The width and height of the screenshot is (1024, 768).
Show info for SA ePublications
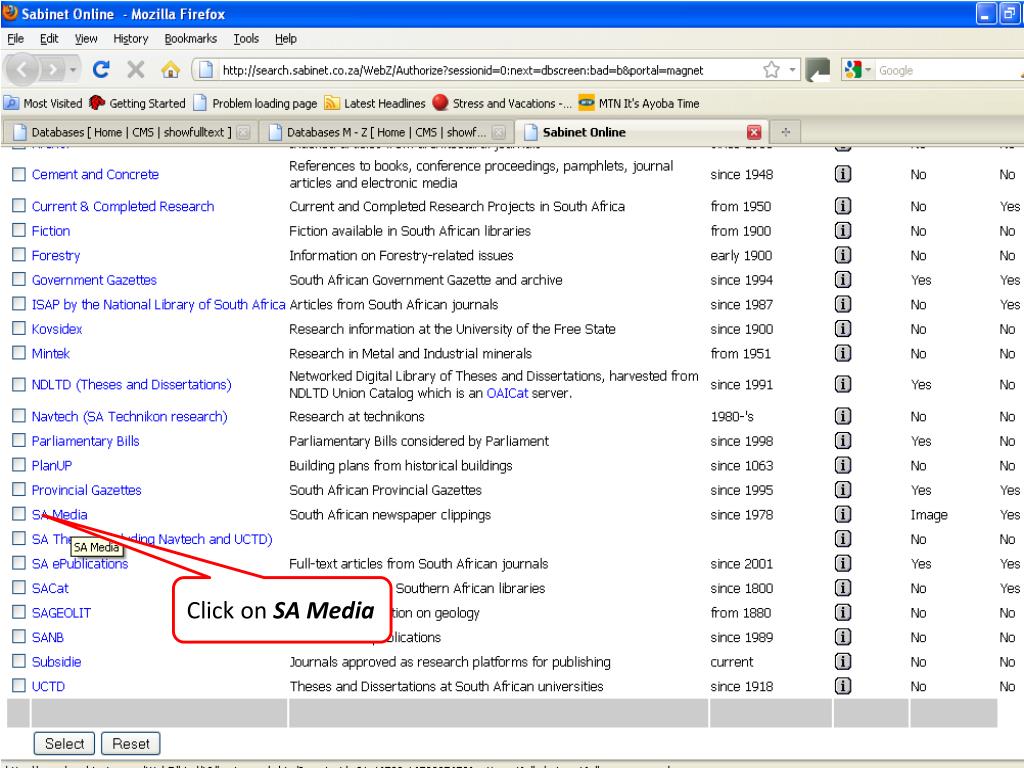pos(842,563)
